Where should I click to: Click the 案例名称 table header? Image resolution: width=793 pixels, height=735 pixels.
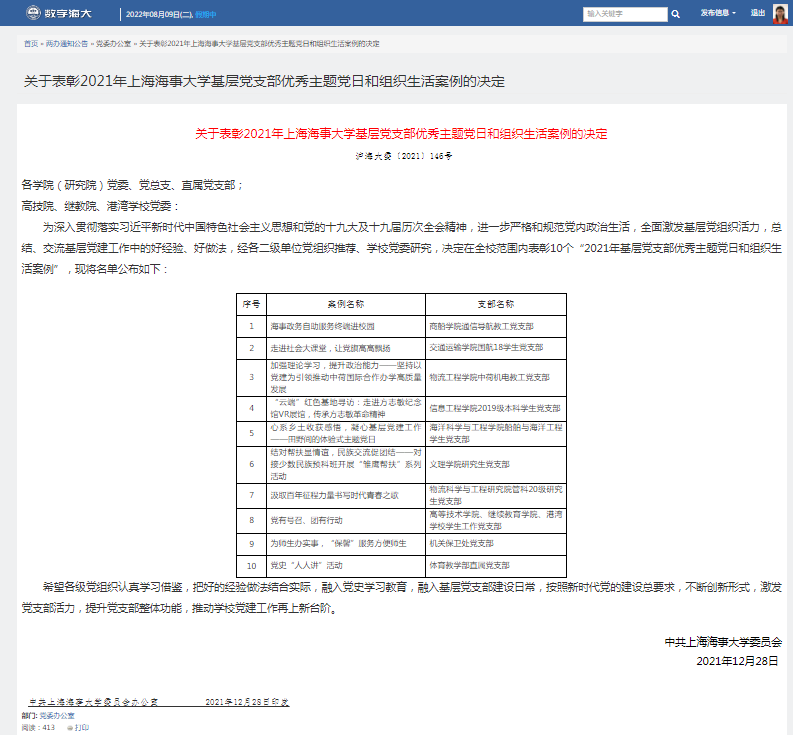pyautogui.click(x=346, y=305)
